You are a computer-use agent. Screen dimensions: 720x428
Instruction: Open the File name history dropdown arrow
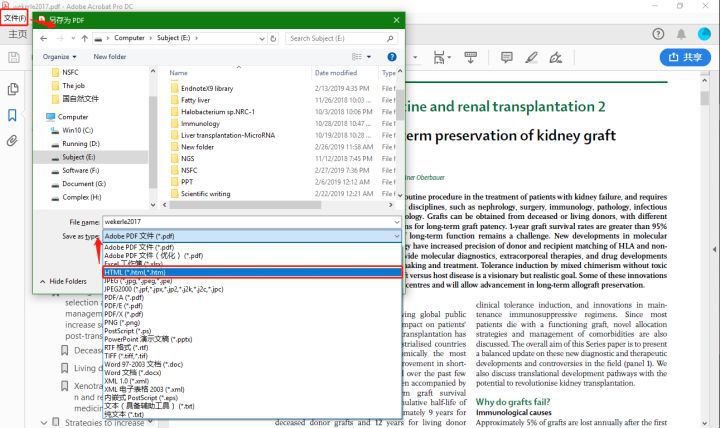(396, 222)
